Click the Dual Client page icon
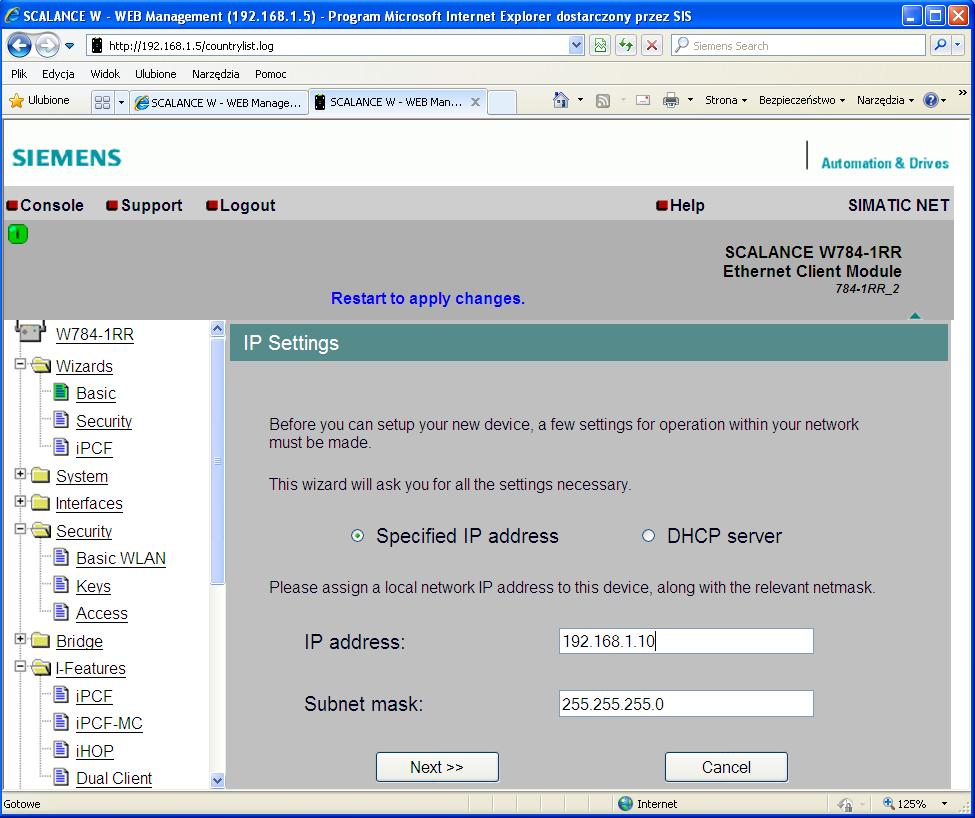 61,776
